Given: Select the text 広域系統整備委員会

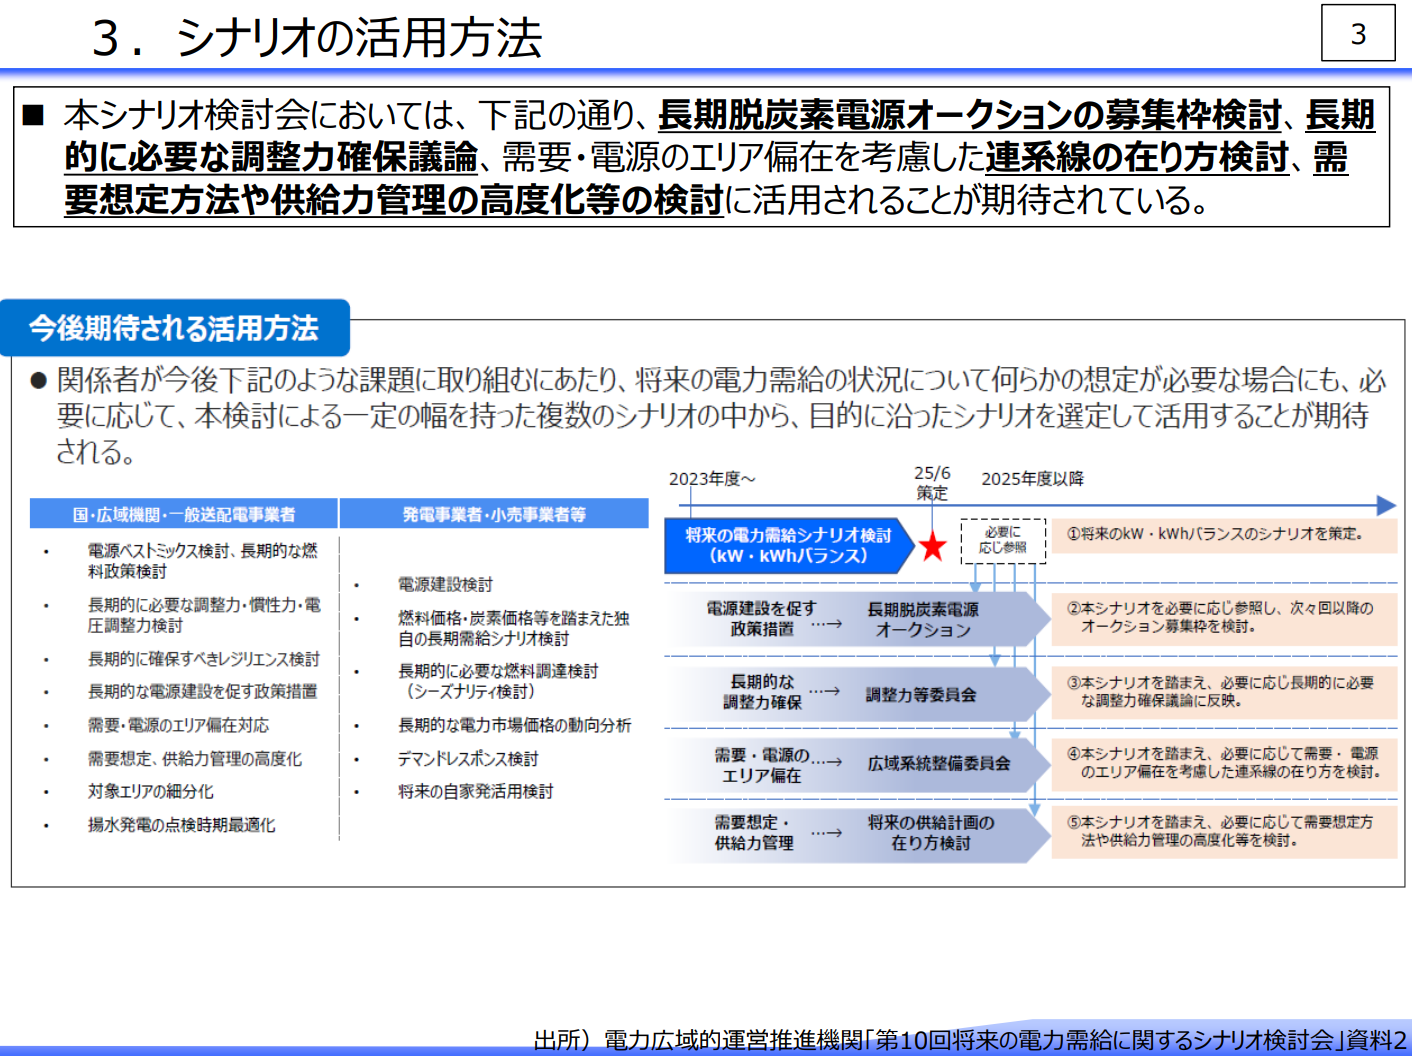Looking at the screenshot, I should click(939, 763).
